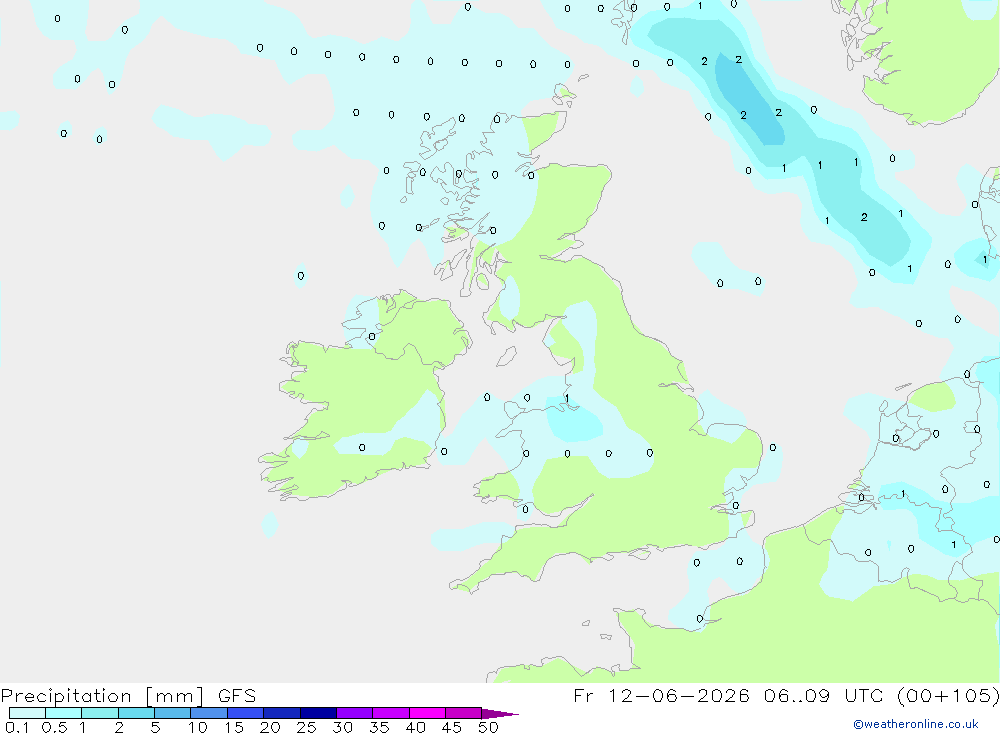Click the legend label '30'
The width and height of the screenshot is (1000, 733).
342,727
